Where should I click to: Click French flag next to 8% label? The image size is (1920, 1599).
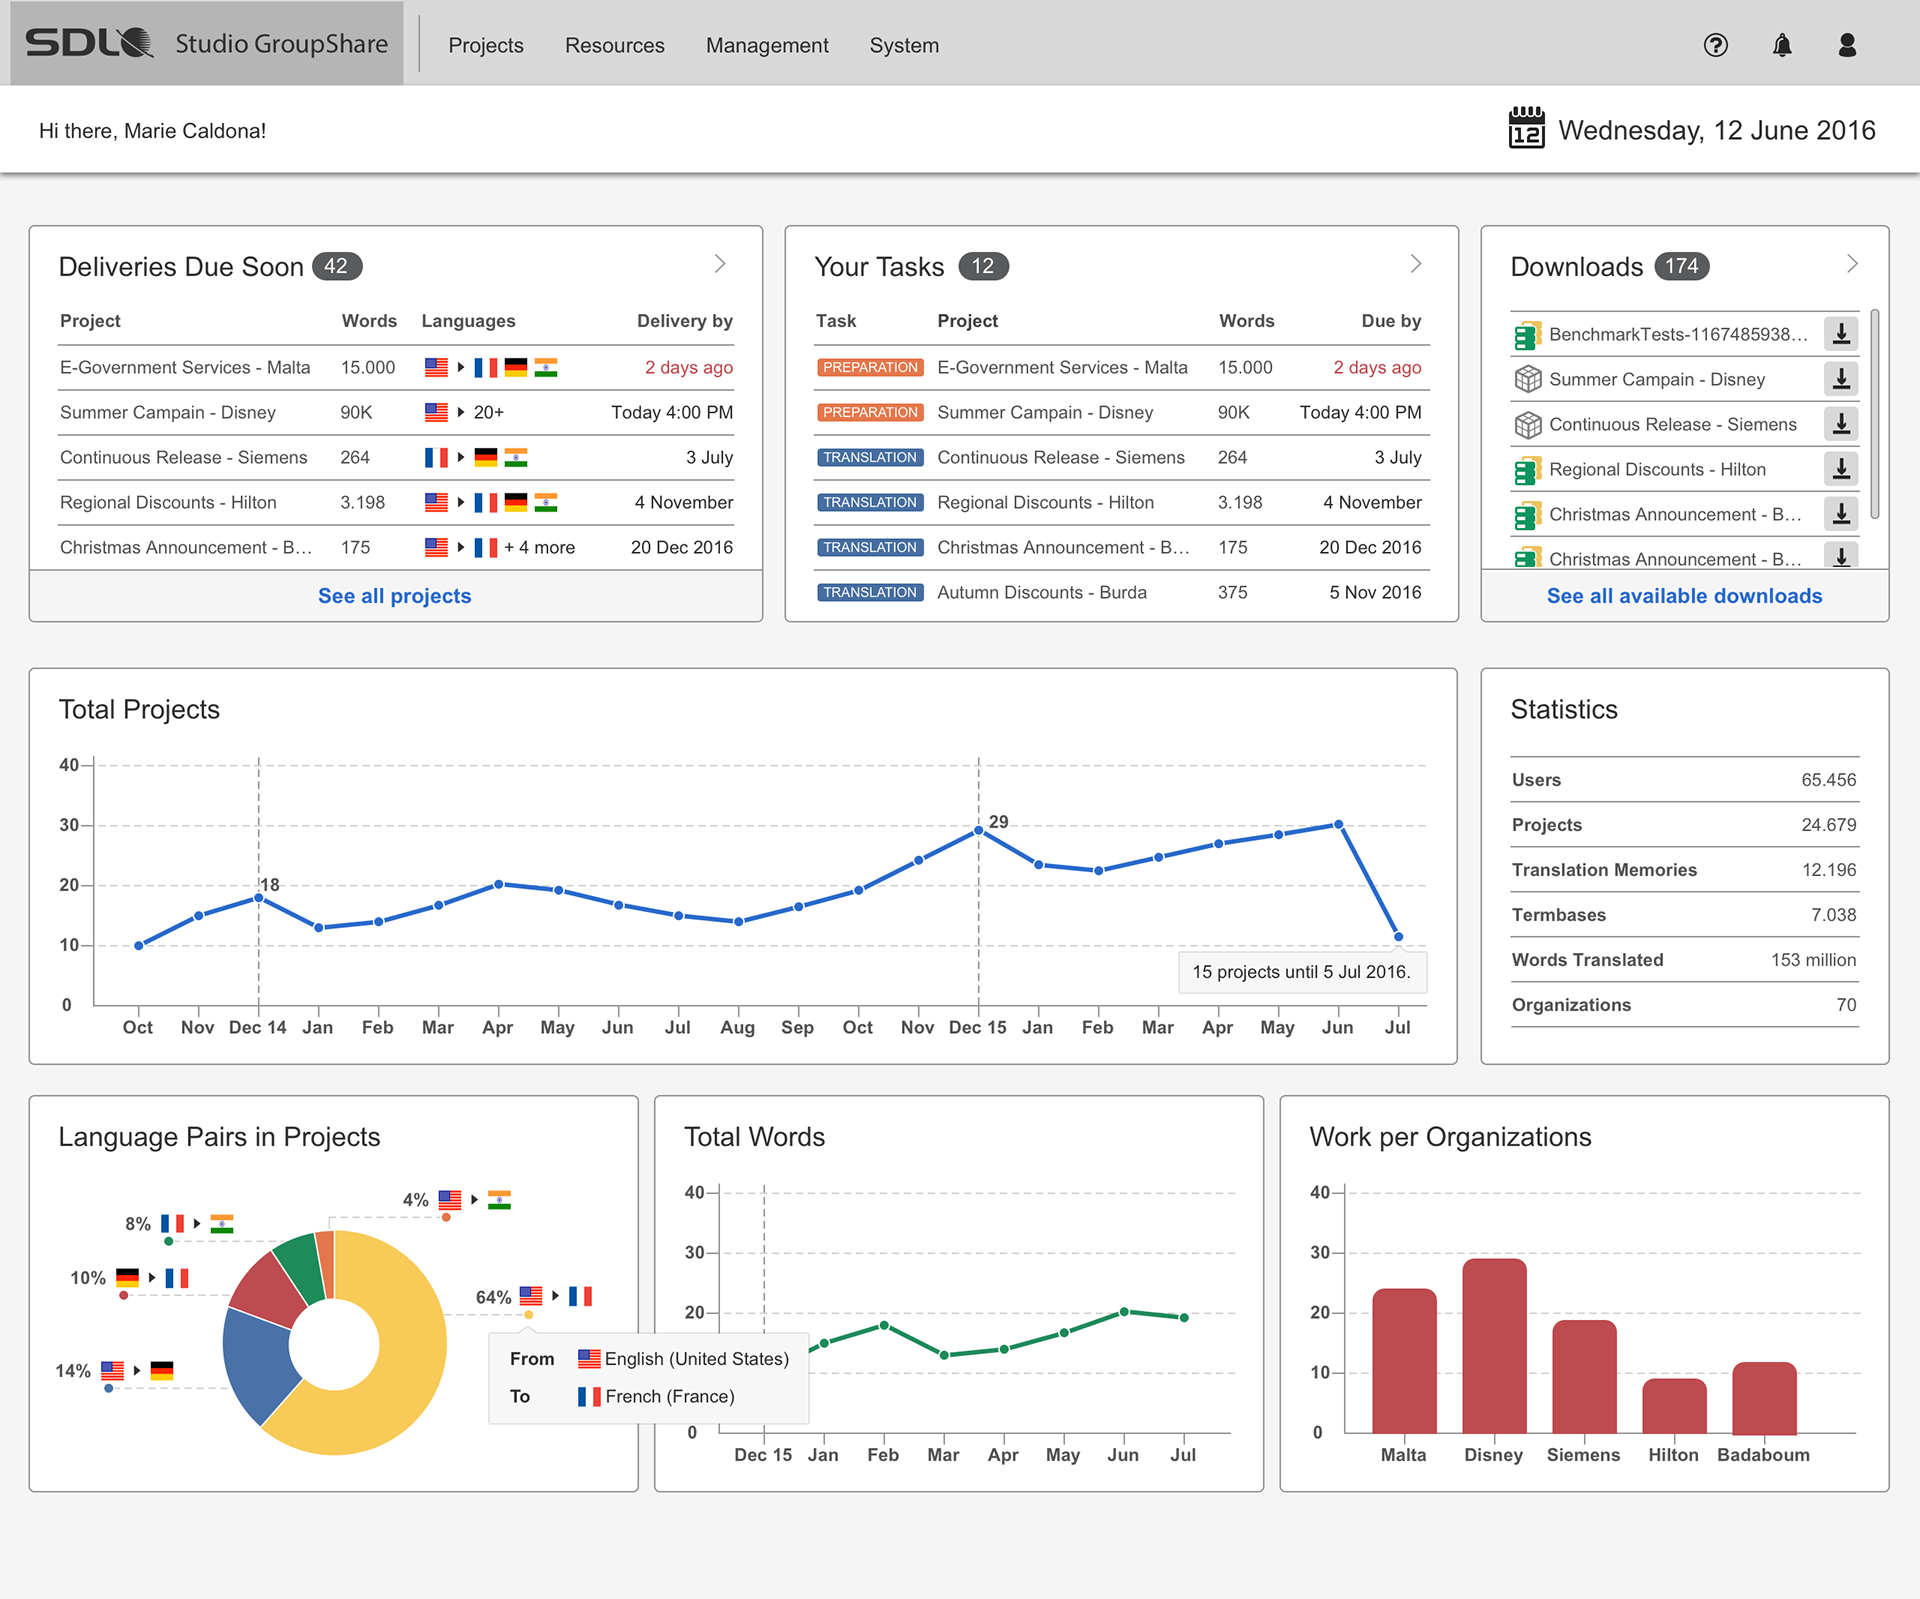point(172,1223)
